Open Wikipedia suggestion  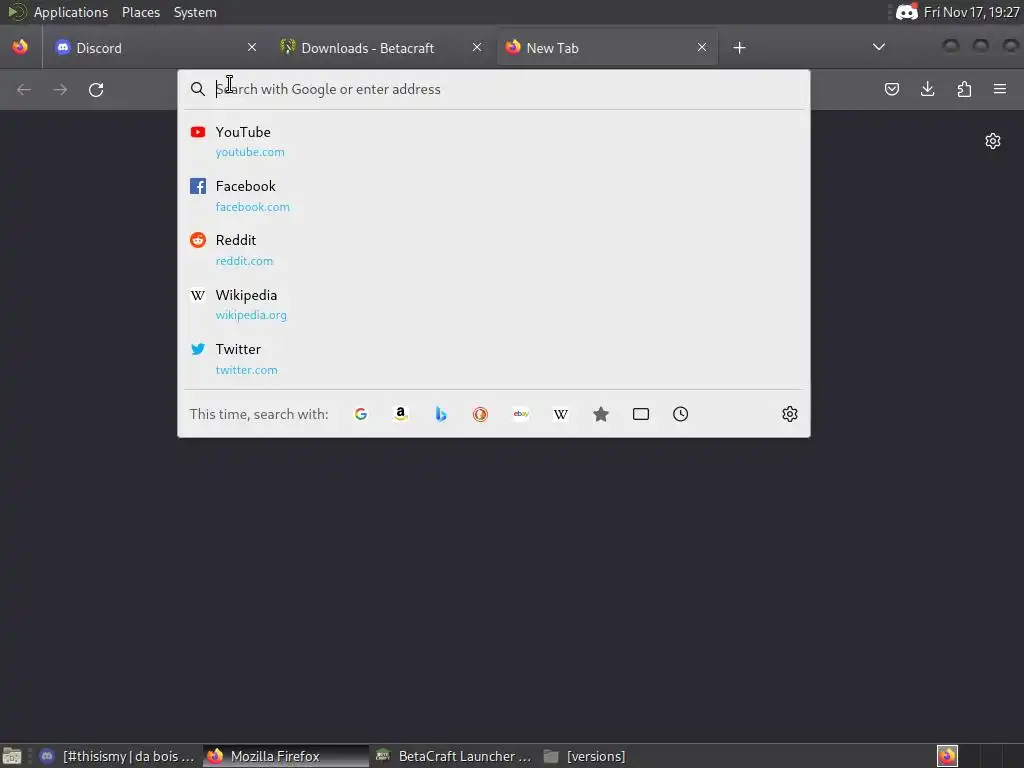click(494, 304)
